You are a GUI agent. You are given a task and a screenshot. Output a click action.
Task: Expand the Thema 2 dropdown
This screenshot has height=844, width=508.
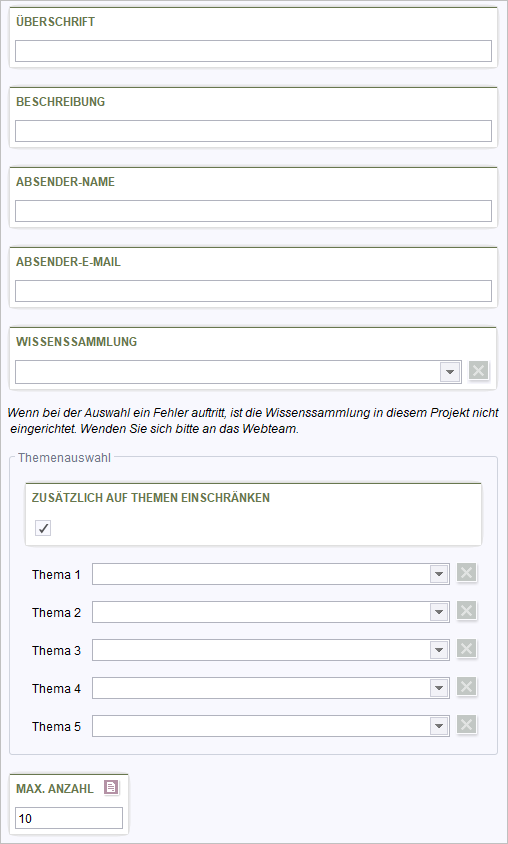(x=439, y=612)
